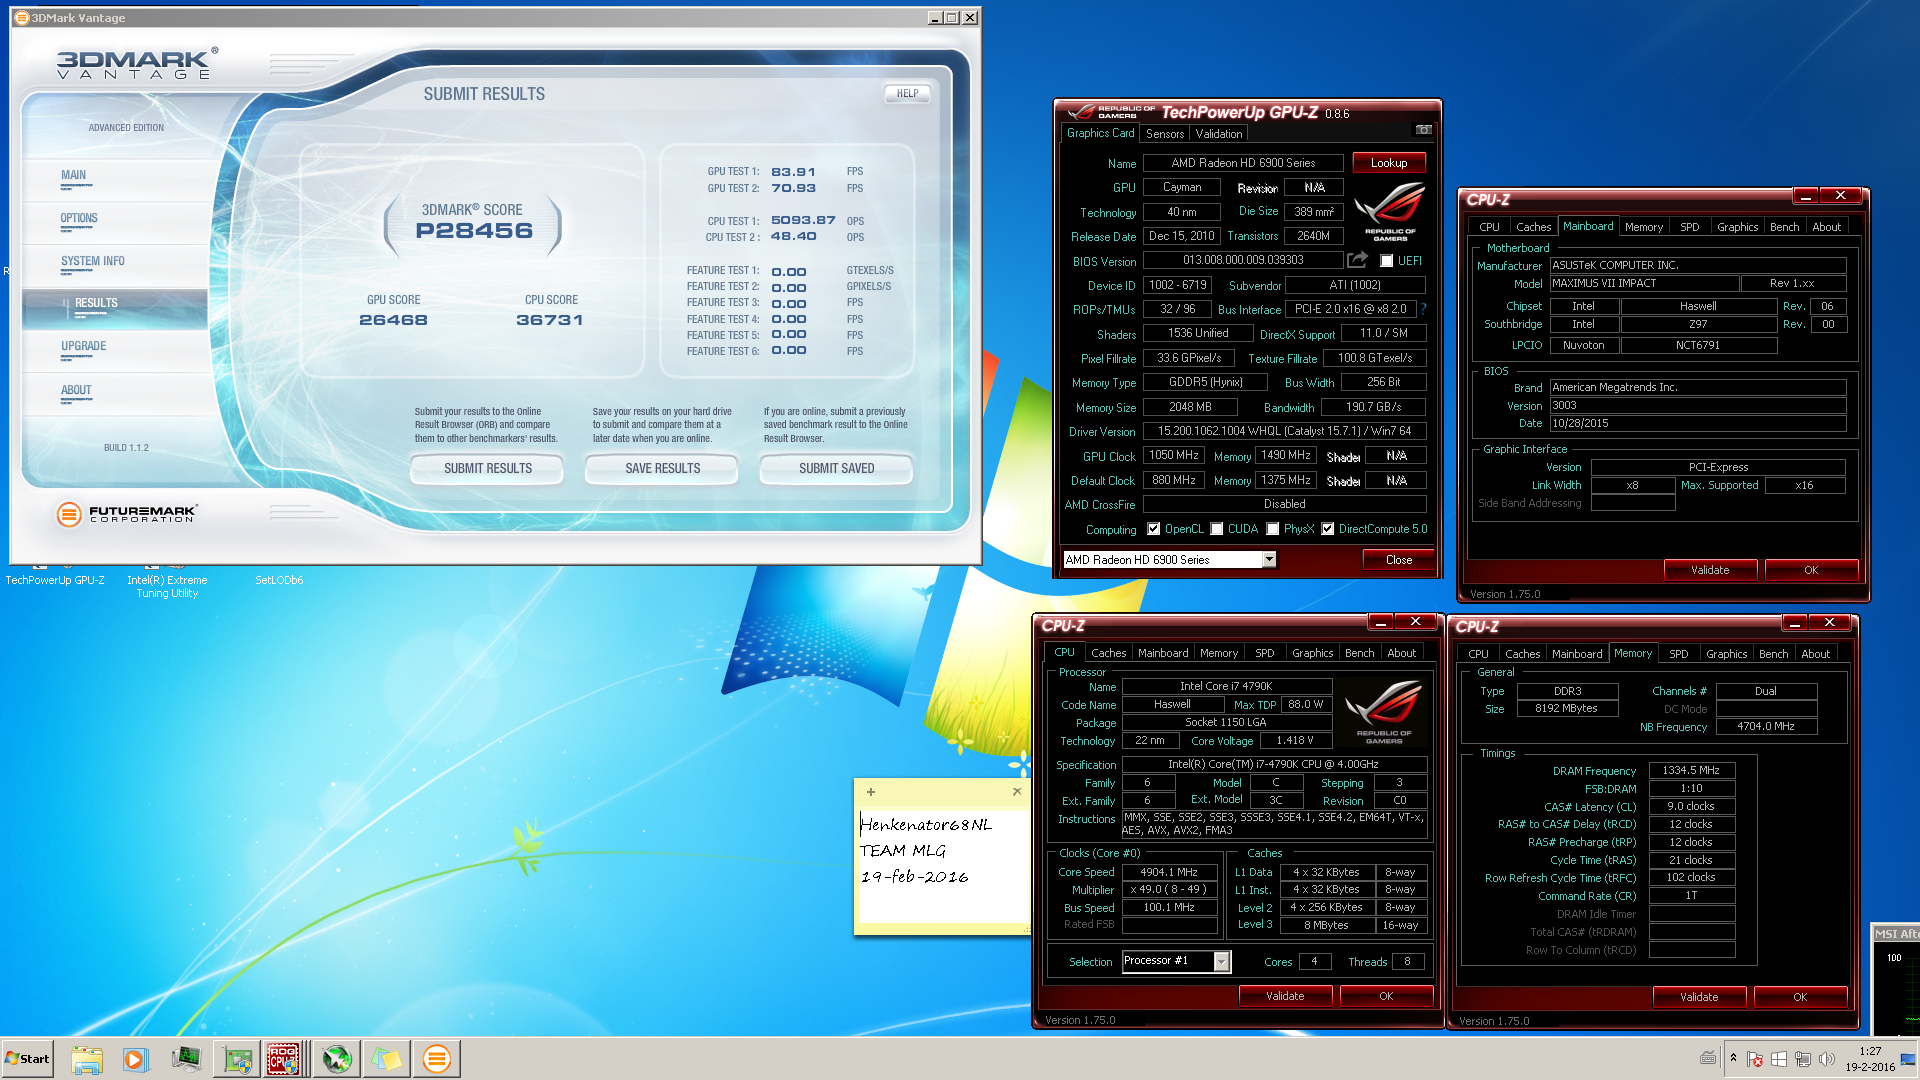Click the ROG logo in the GPU-Z panel

coord(1390,212)
